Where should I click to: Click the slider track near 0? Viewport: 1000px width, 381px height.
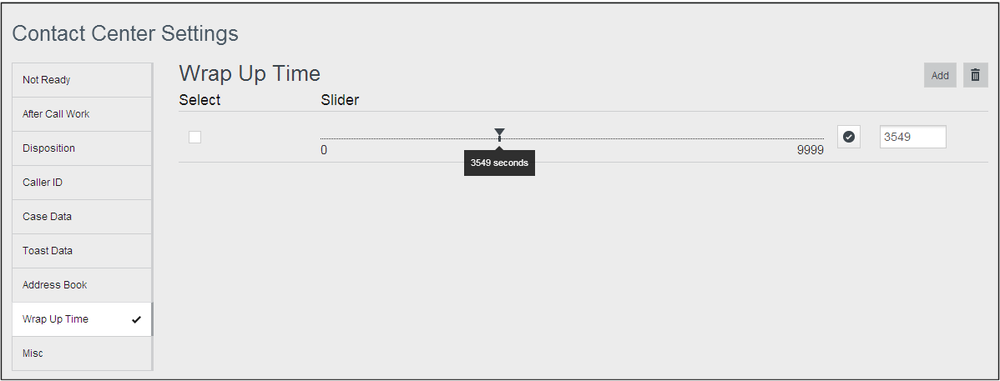click(328, 138)
